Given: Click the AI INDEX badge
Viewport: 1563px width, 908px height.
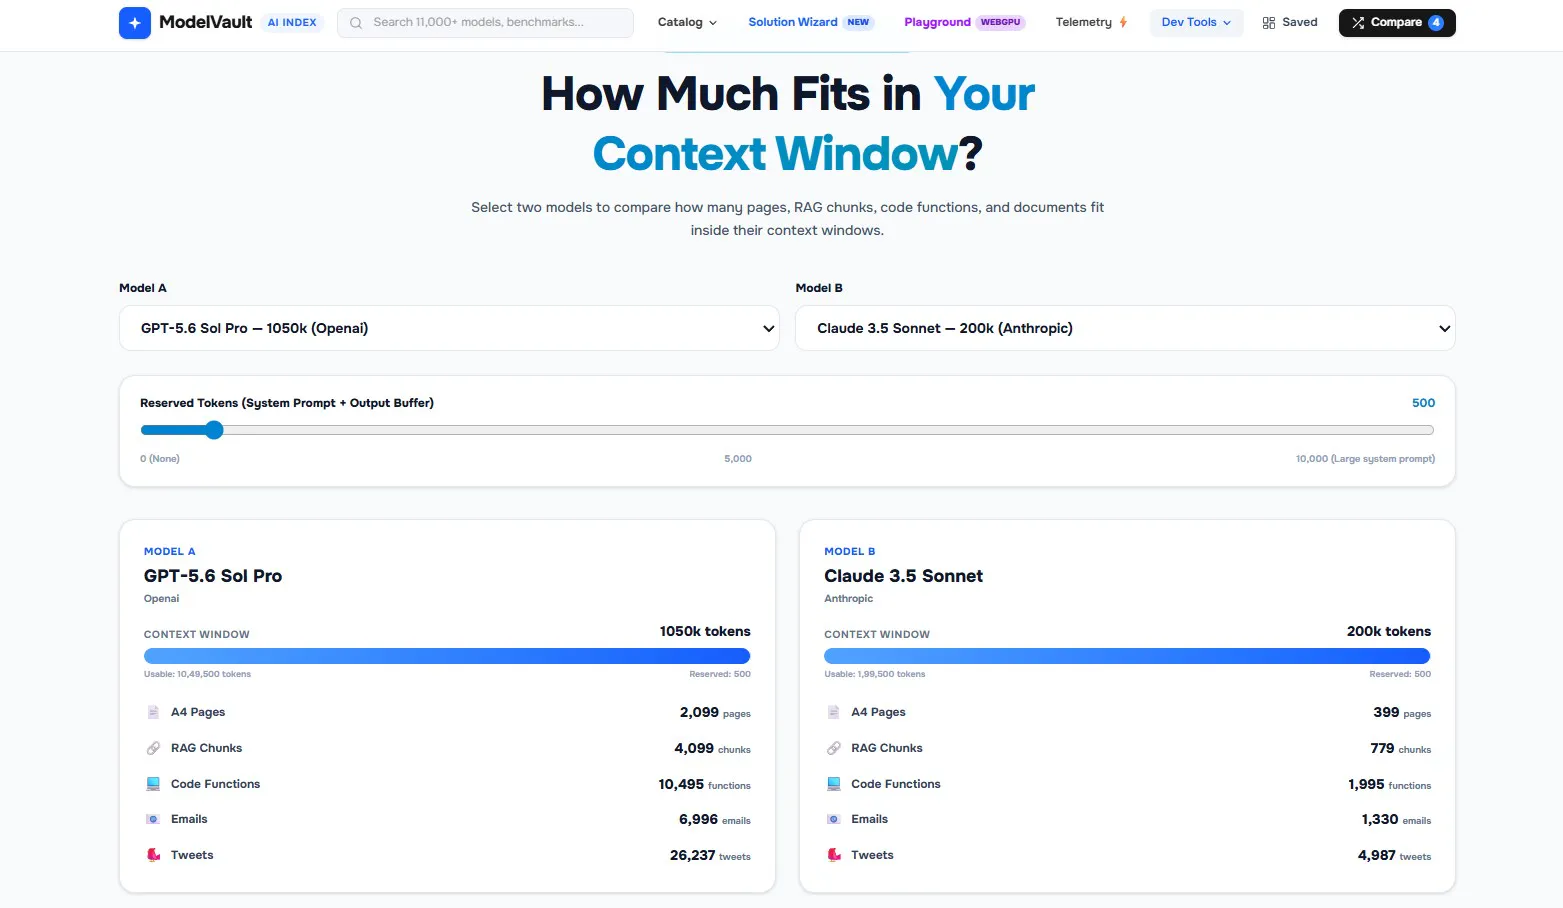Looking at the screenshot, I should pyautogui.click(x=292, y=23).
